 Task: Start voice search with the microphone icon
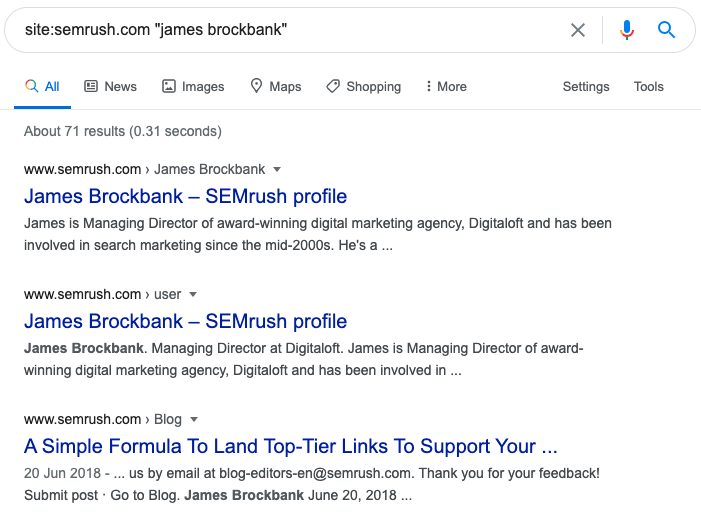(x=627, y=30)
